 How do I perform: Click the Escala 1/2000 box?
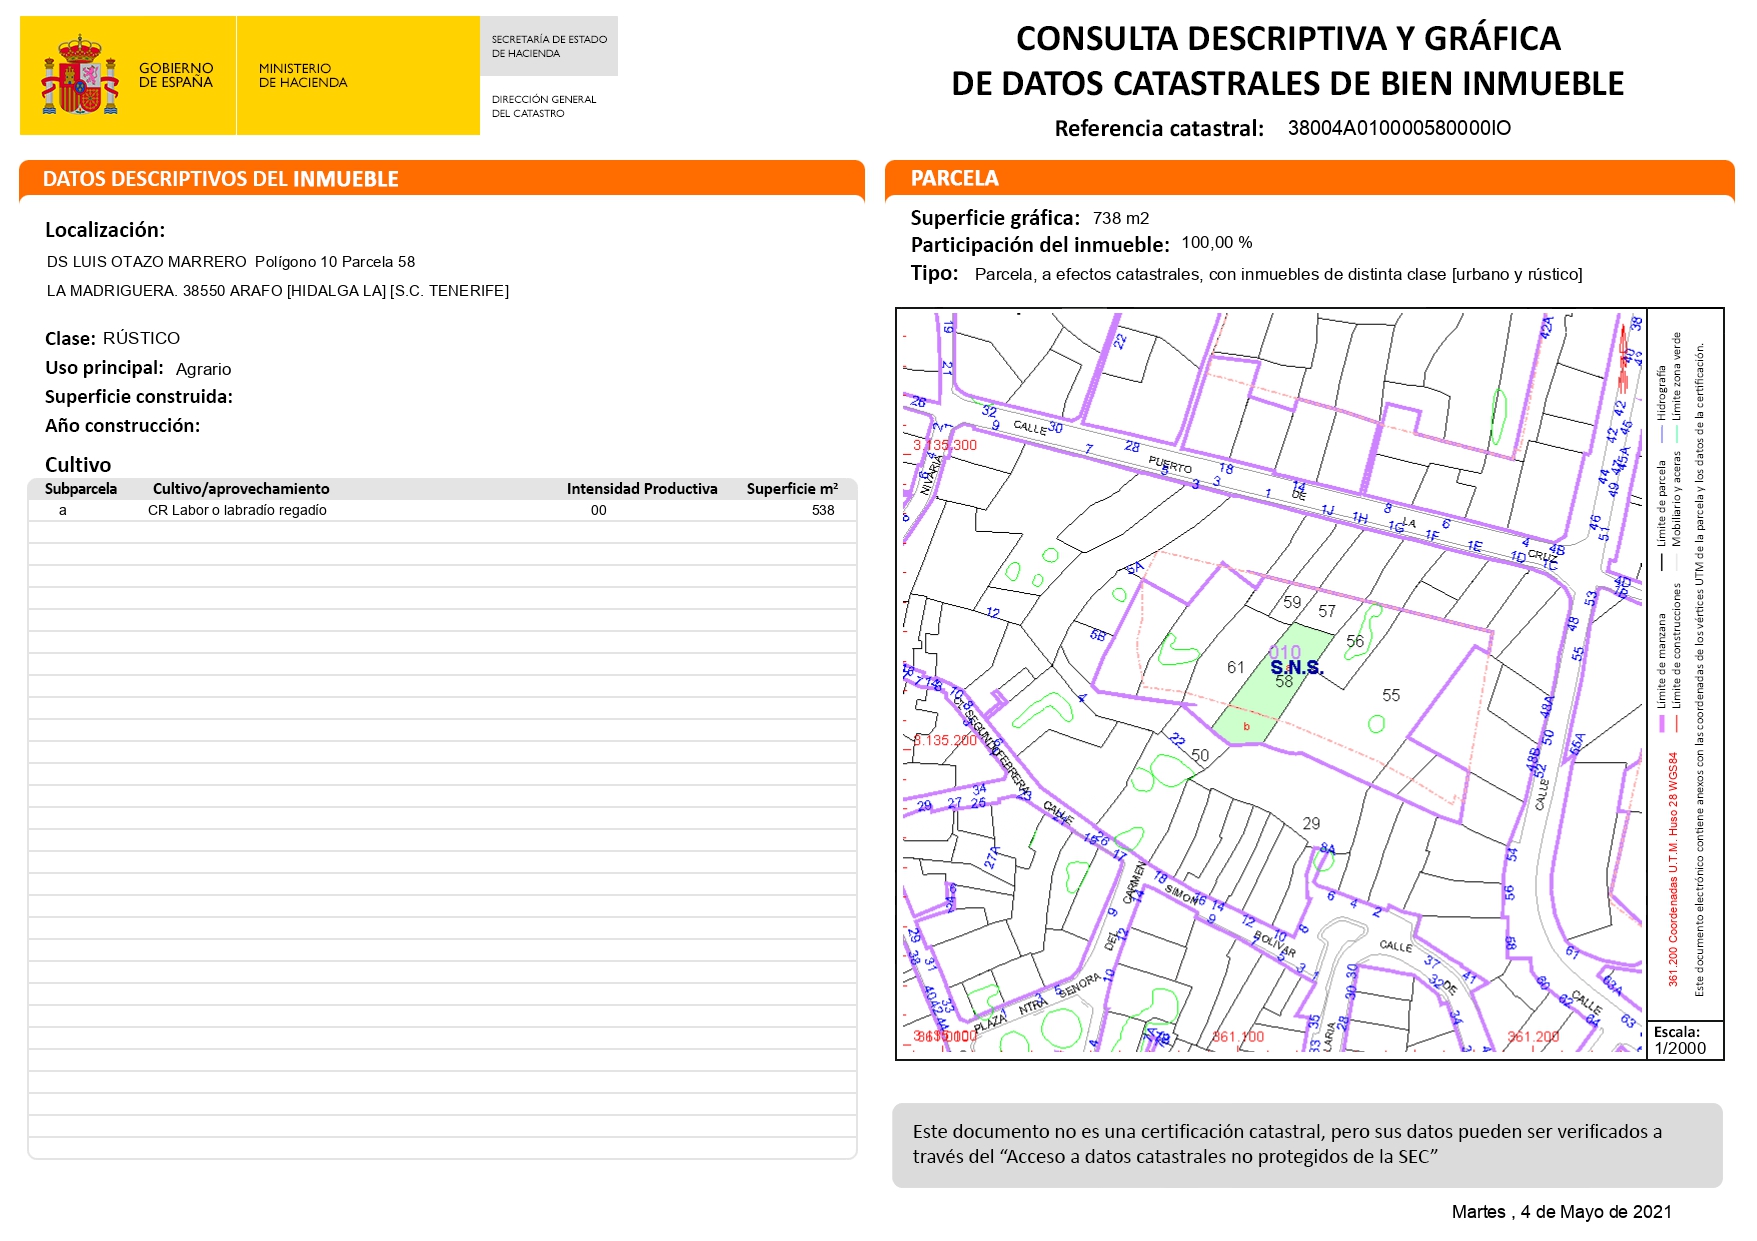1684,1040
